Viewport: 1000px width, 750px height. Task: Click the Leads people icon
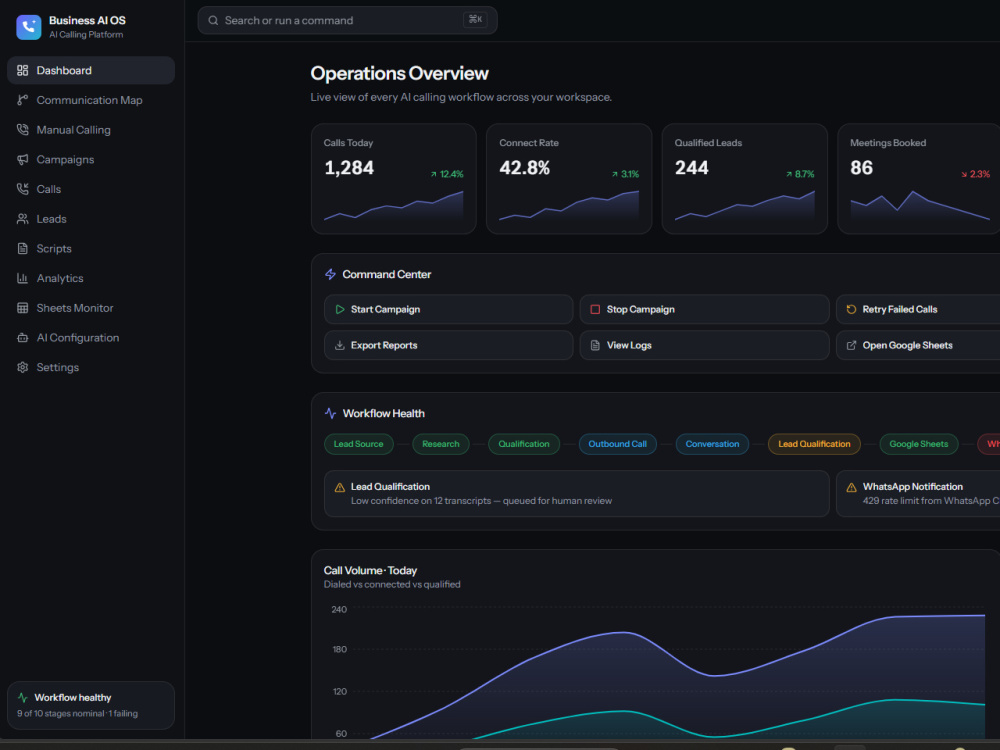pos(22,219)
